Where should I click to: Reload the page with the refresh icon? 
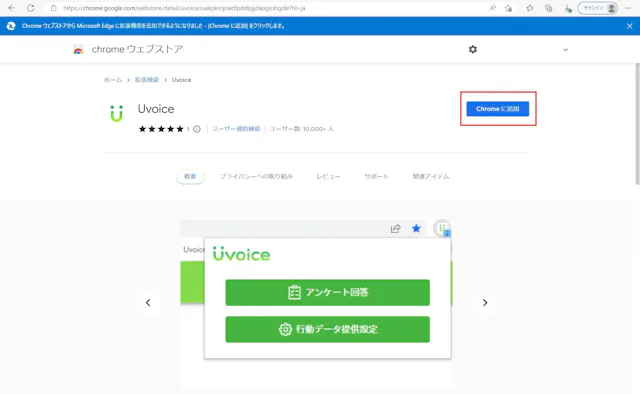pyautogui.click(x=31, y=8)
